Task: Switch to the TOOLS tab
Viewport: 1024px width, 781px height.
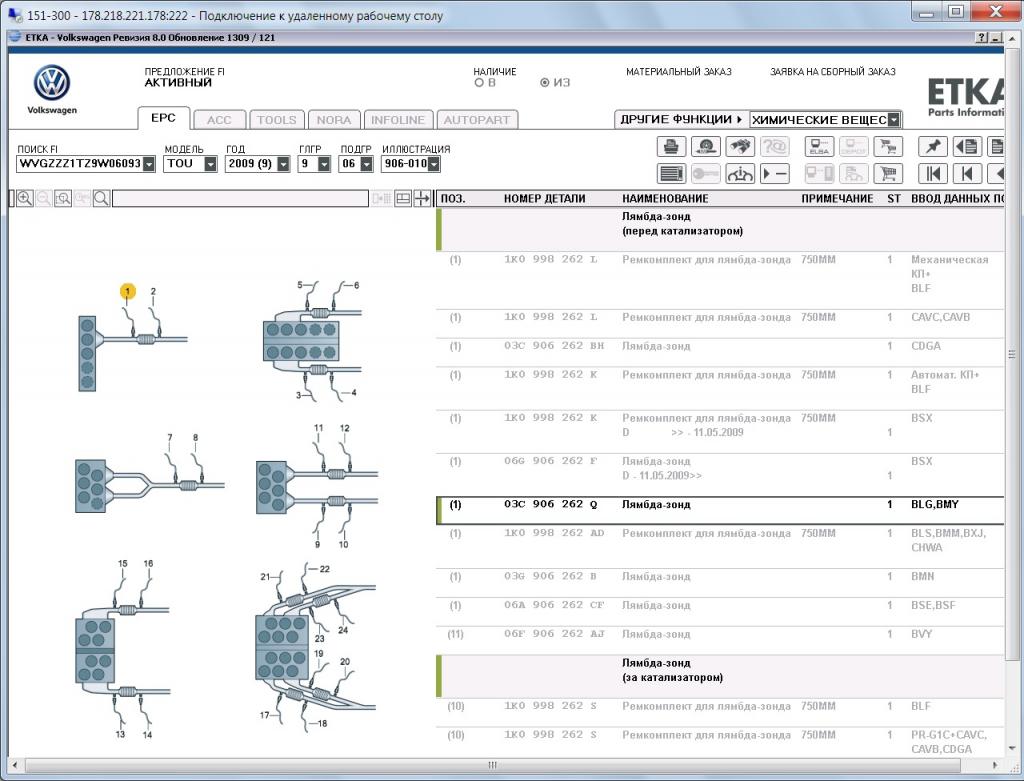Action: (x=276, y=120)
